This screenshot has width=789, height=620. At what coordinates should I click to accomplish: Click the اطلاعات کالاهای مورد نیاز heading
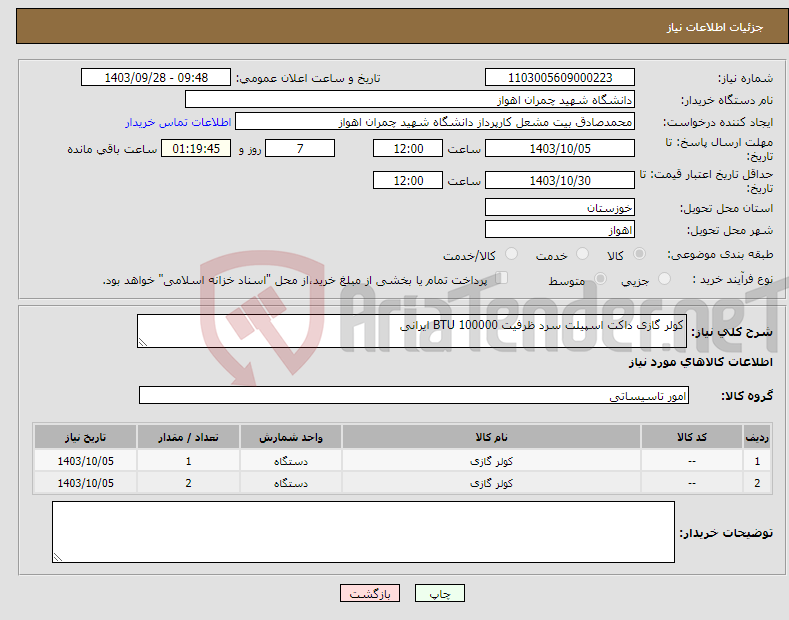tap(700, 362)
